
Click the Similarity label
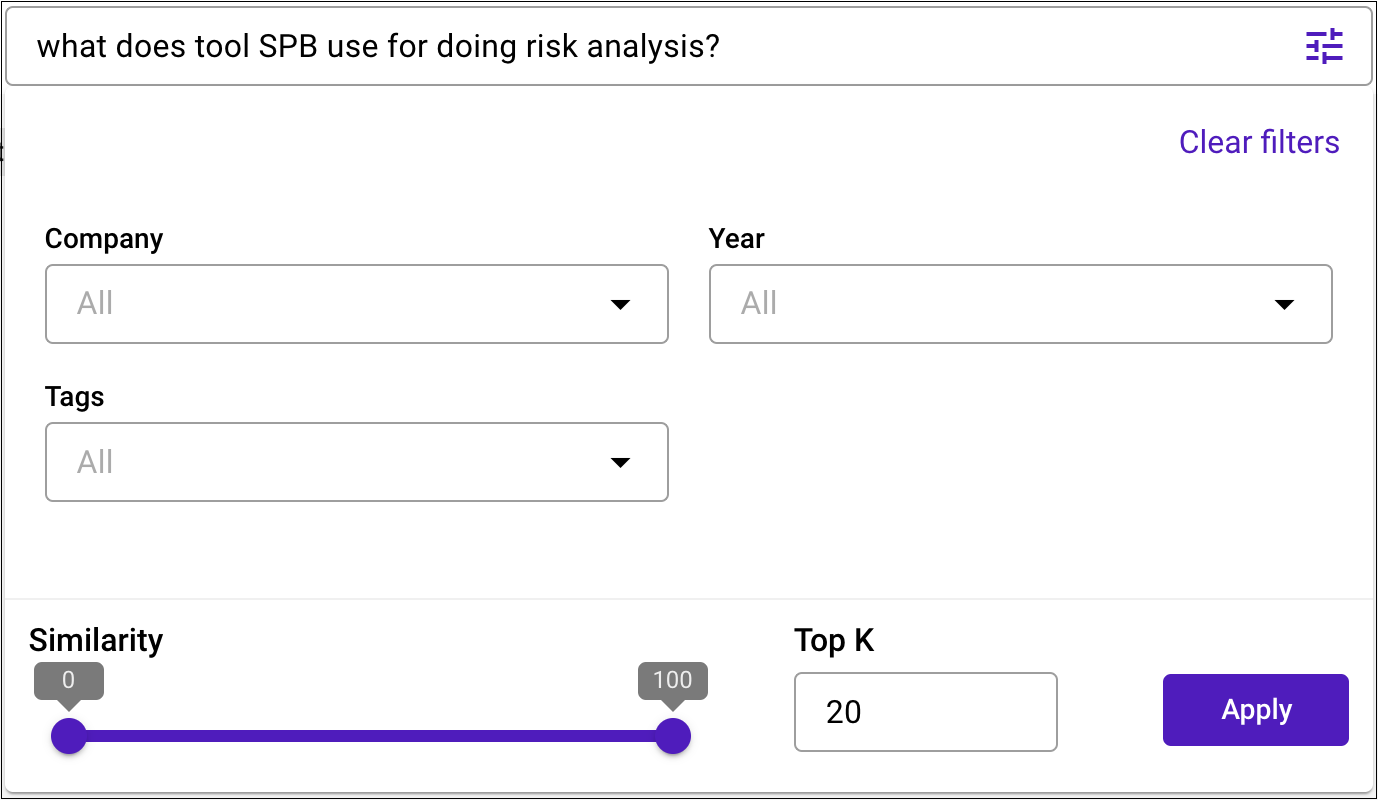(x=96, y=640)
